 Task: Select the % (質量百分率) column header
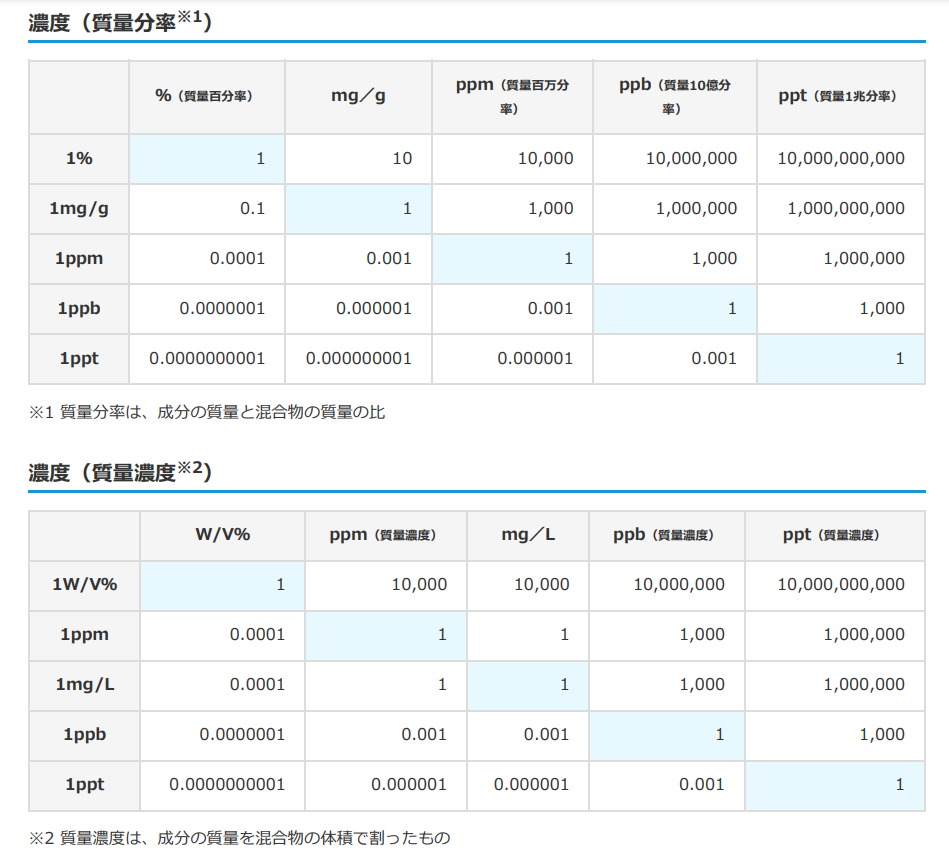click(206, 97)
